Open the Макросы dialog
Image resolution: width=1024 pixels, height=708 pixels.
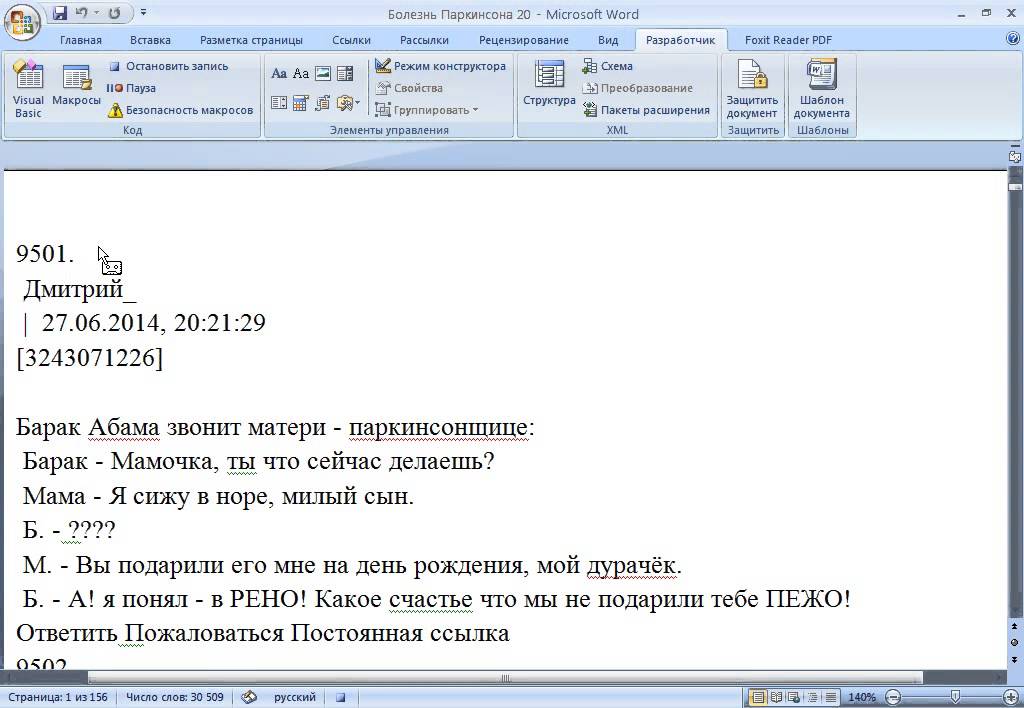[x=76, y=85]
